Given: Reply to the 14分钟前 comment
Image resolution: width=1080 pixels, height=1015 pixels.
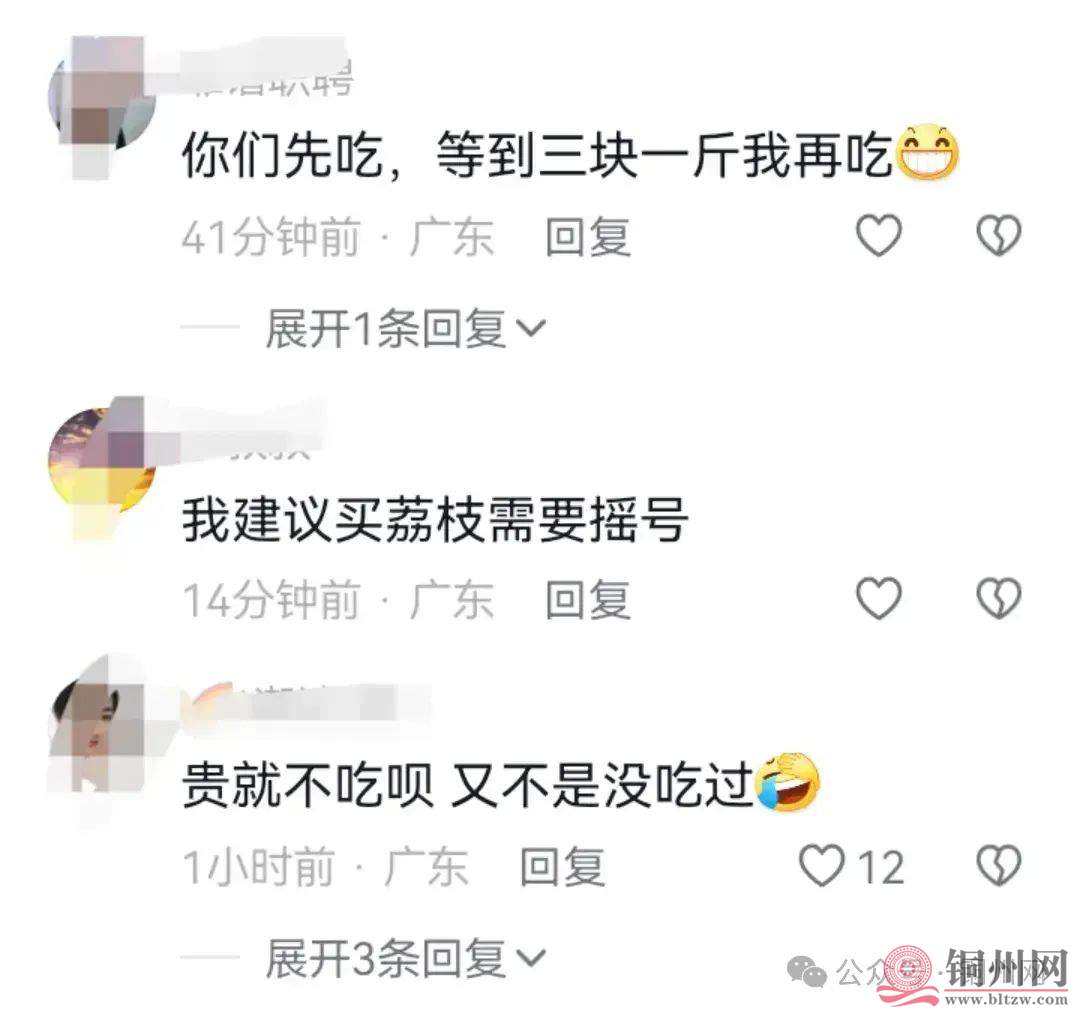Looking at the screenshot, I should pos(588,599).
